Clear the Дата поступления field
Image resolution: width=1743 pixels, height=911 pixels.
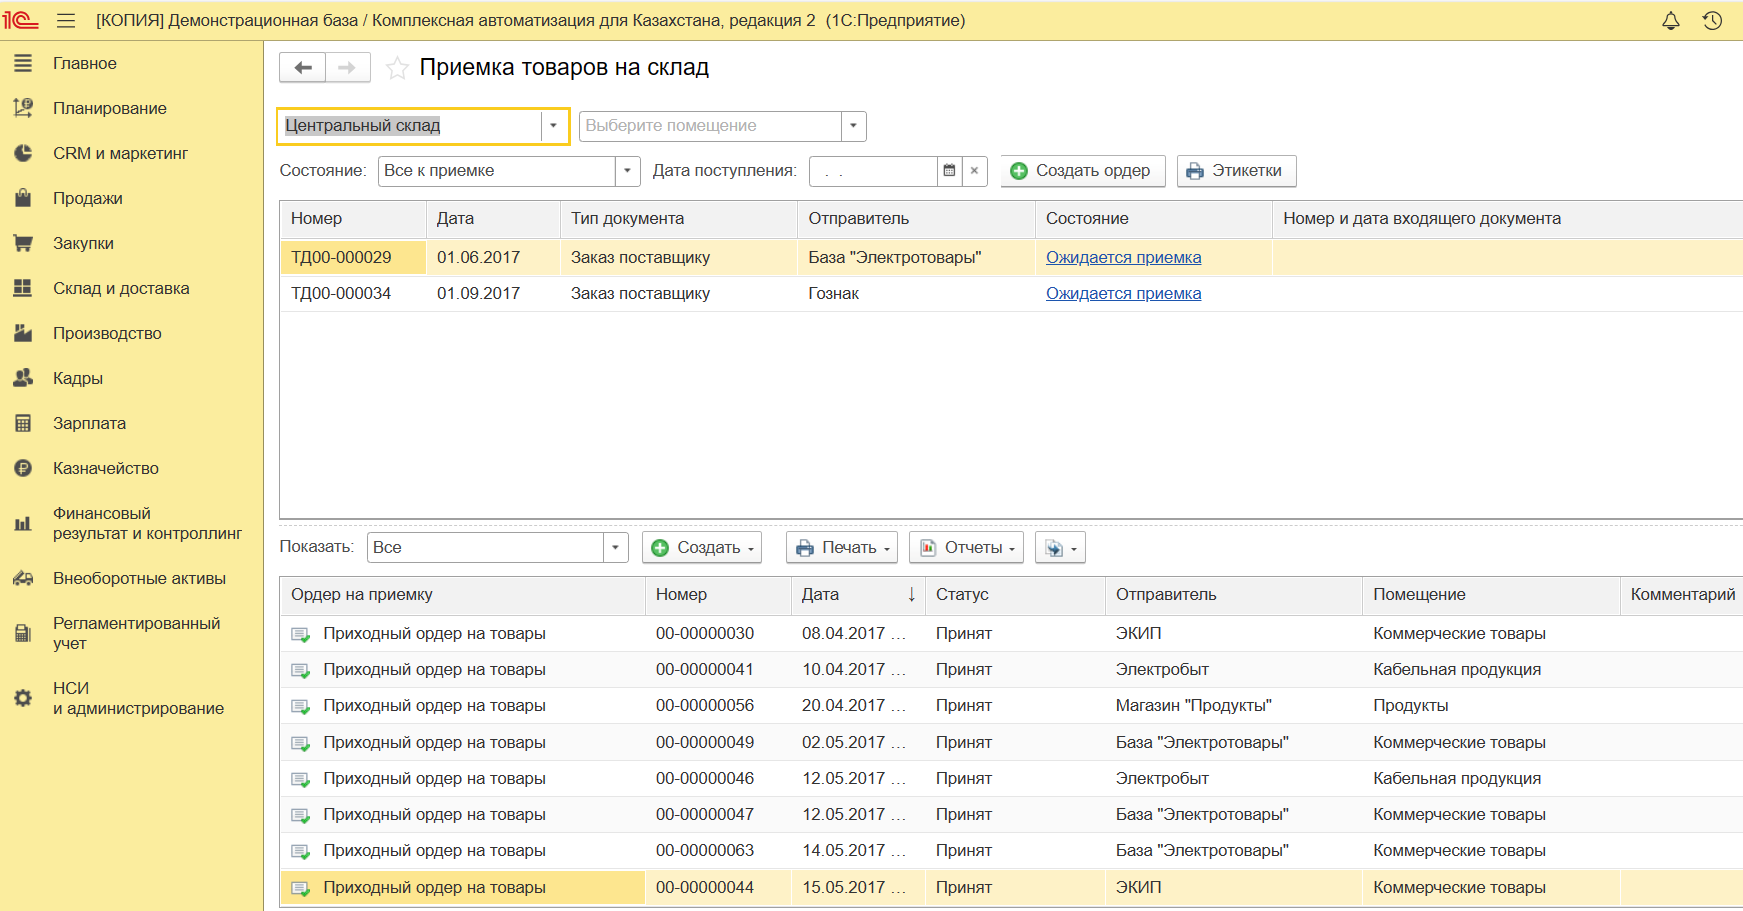(974, 171)
